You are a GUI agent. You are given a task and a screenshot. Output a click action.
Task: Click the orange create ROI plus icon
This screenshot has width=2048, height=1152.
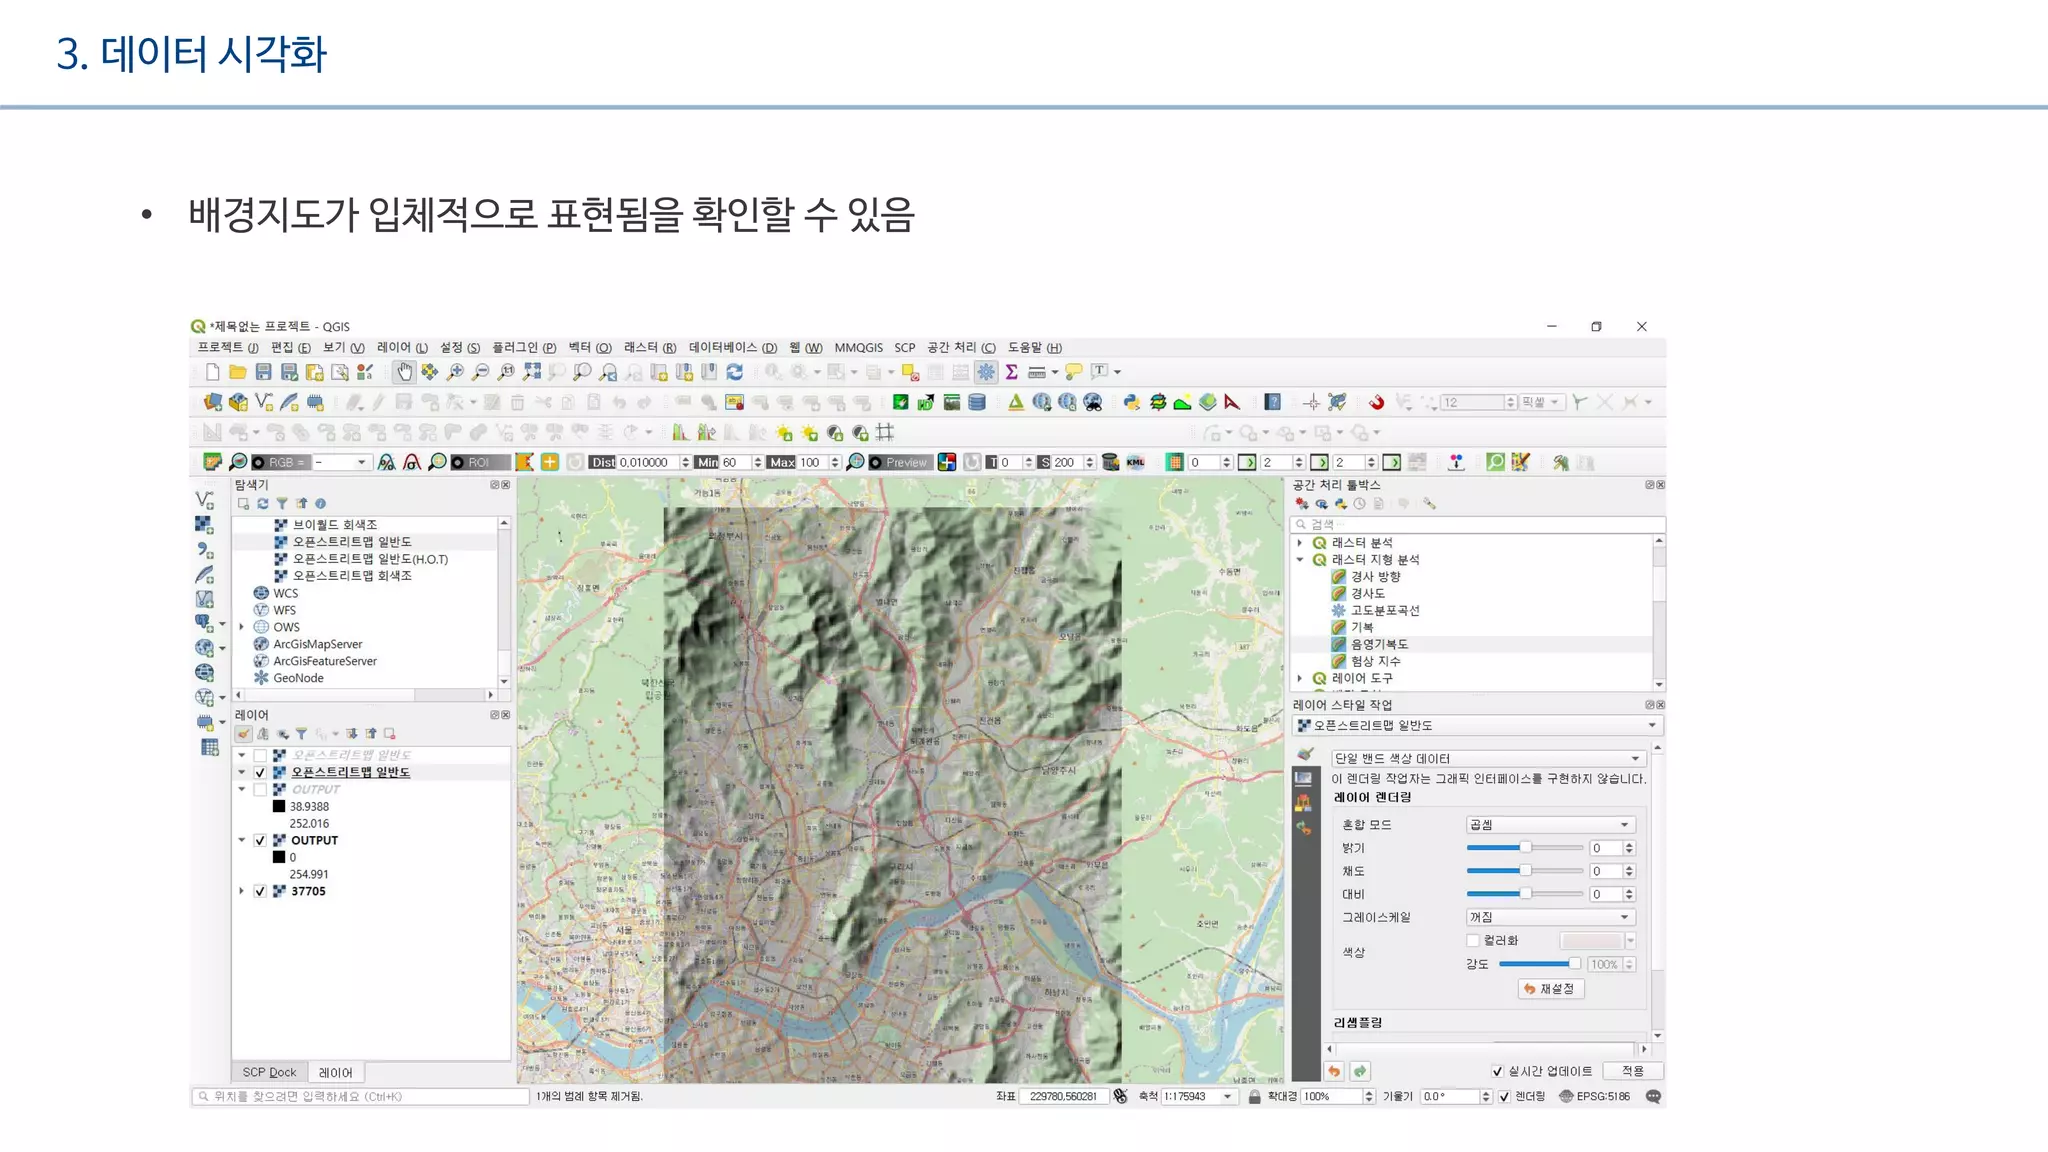[550, 462]
